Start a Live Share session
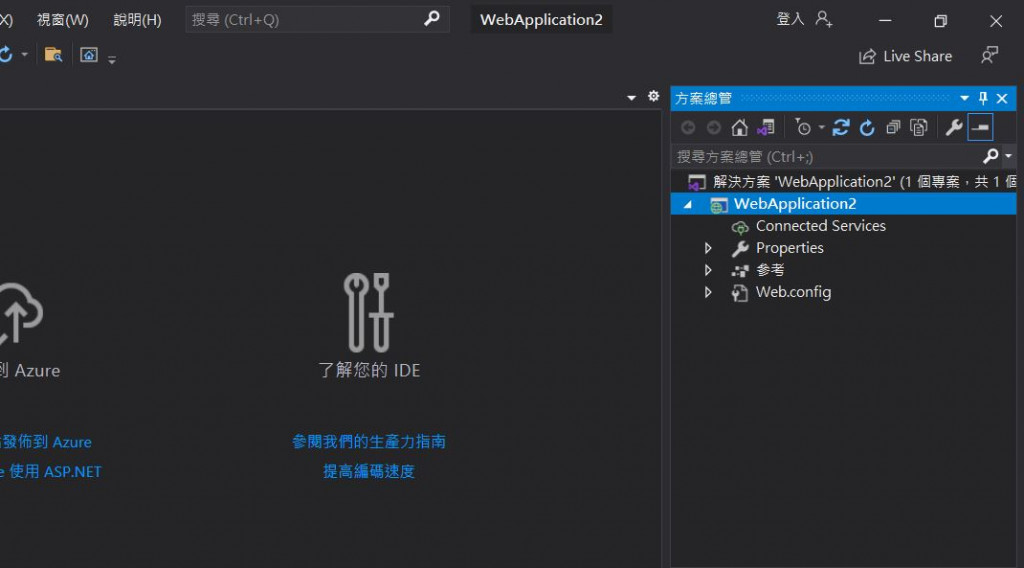Image resolution: width=1024 pixels, height=568 pixels. pos(905,56)
